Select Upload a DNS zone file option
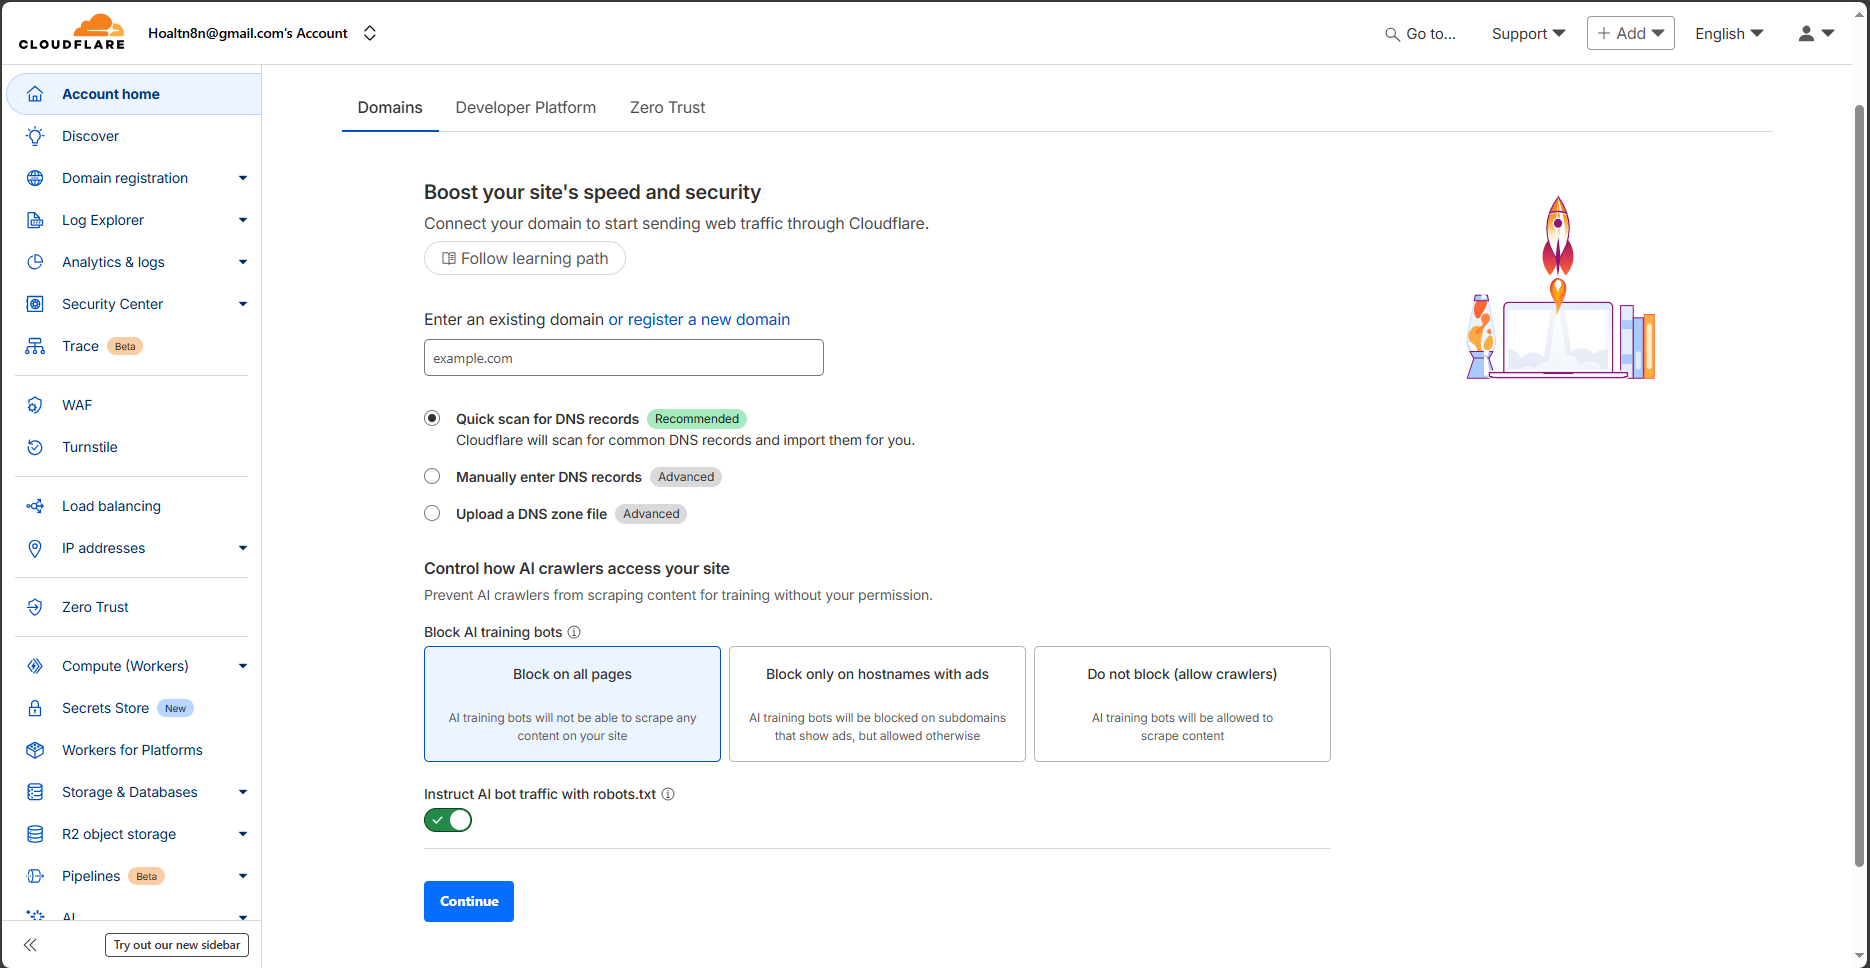 tap(432, 513)
